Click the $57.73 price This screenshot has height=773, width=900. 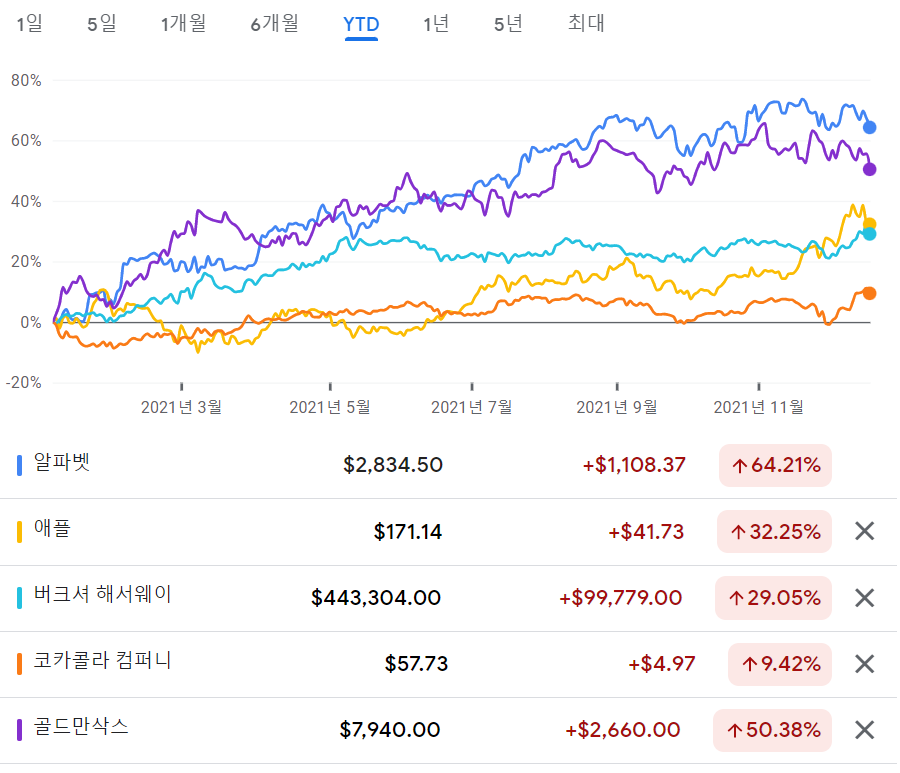(x=416, y=664)
